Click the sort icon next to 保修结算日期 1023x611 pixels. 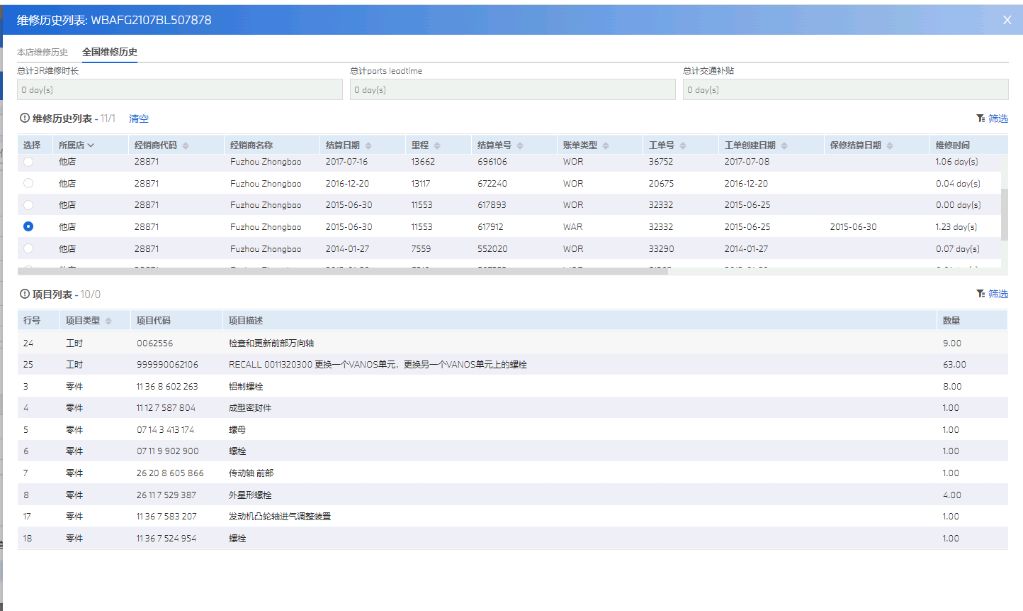tap(890, 145)
